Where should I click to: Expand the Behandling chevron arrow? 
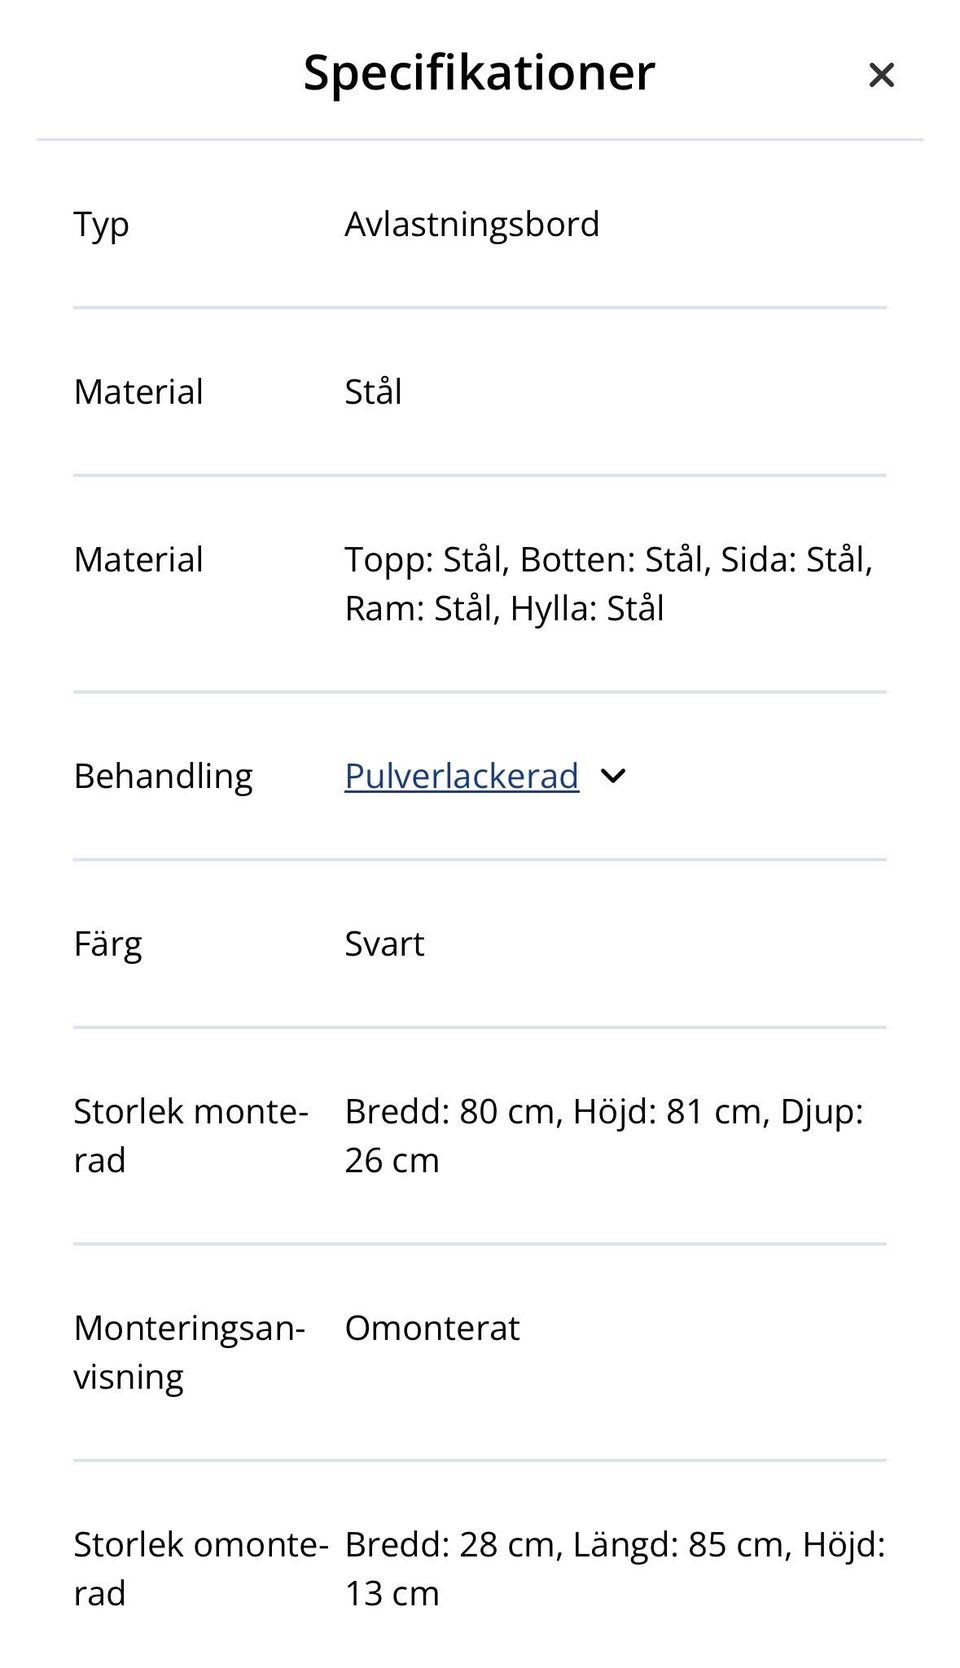point(613,776)
